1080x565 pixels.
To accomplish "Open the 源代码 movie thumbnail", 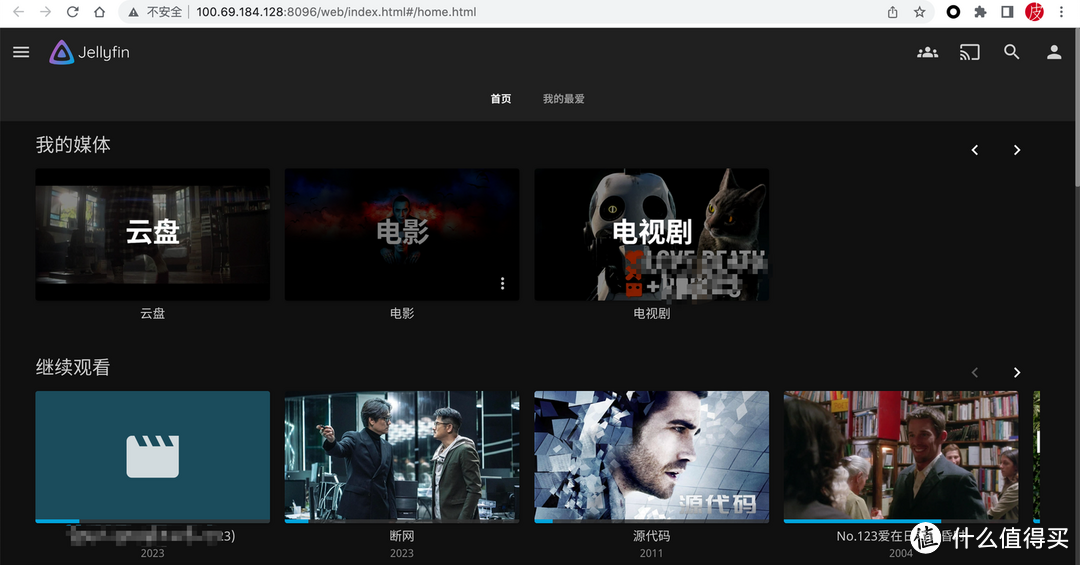I will coord(652,456).
